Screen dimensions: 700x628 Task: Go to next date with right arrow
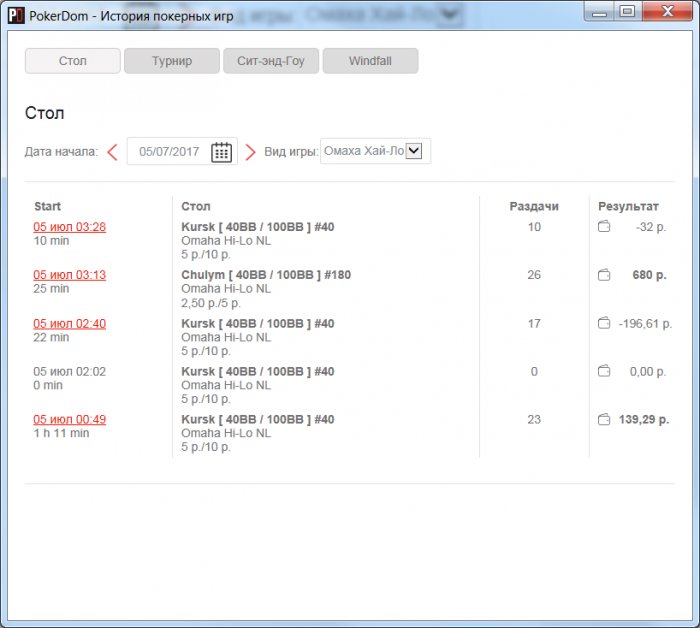250,152
